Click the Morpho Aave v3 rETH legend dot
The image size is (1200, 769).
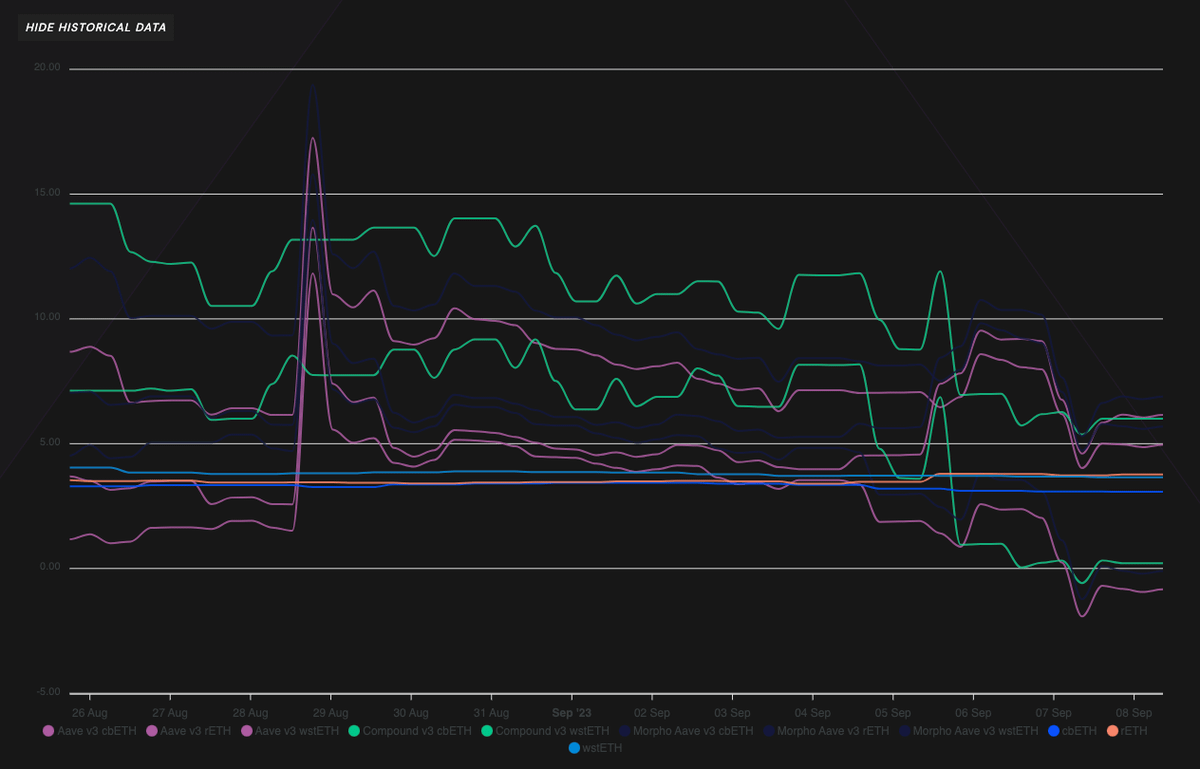click(x=770, y=731)
